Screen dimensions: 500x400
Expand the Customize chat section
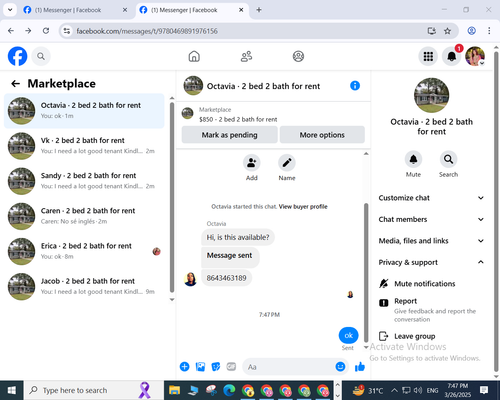[x=431, y=198]
